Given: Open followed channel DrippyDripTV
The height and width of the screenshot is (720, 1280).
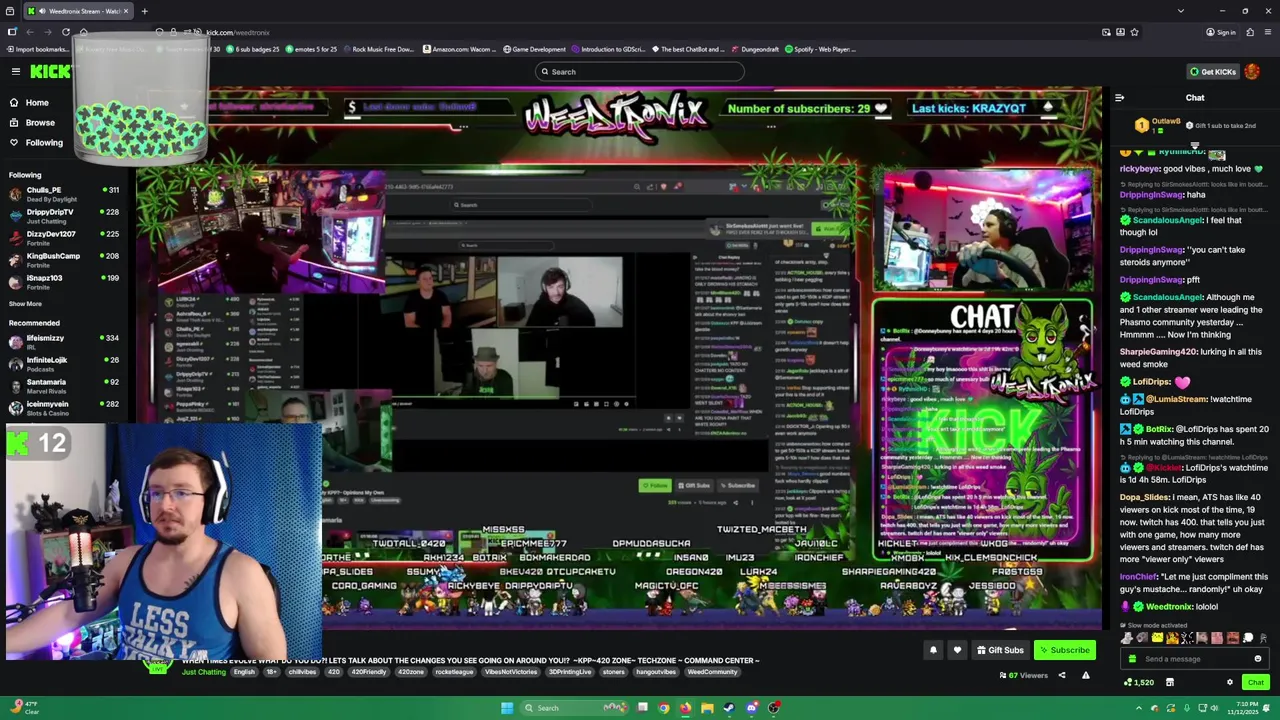Looking at the screenshot, I should click(64, 216).
